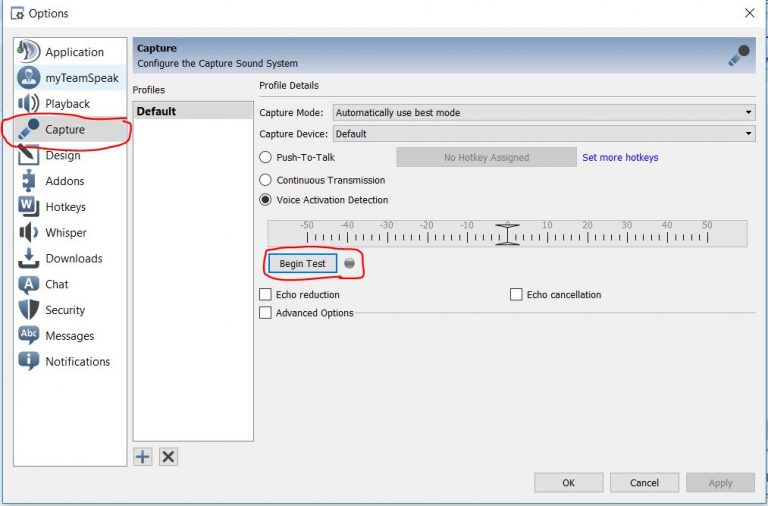768x506 pixels.
Task: Enable the Echo cancellation checkbox
Action: tap(517, 295)
